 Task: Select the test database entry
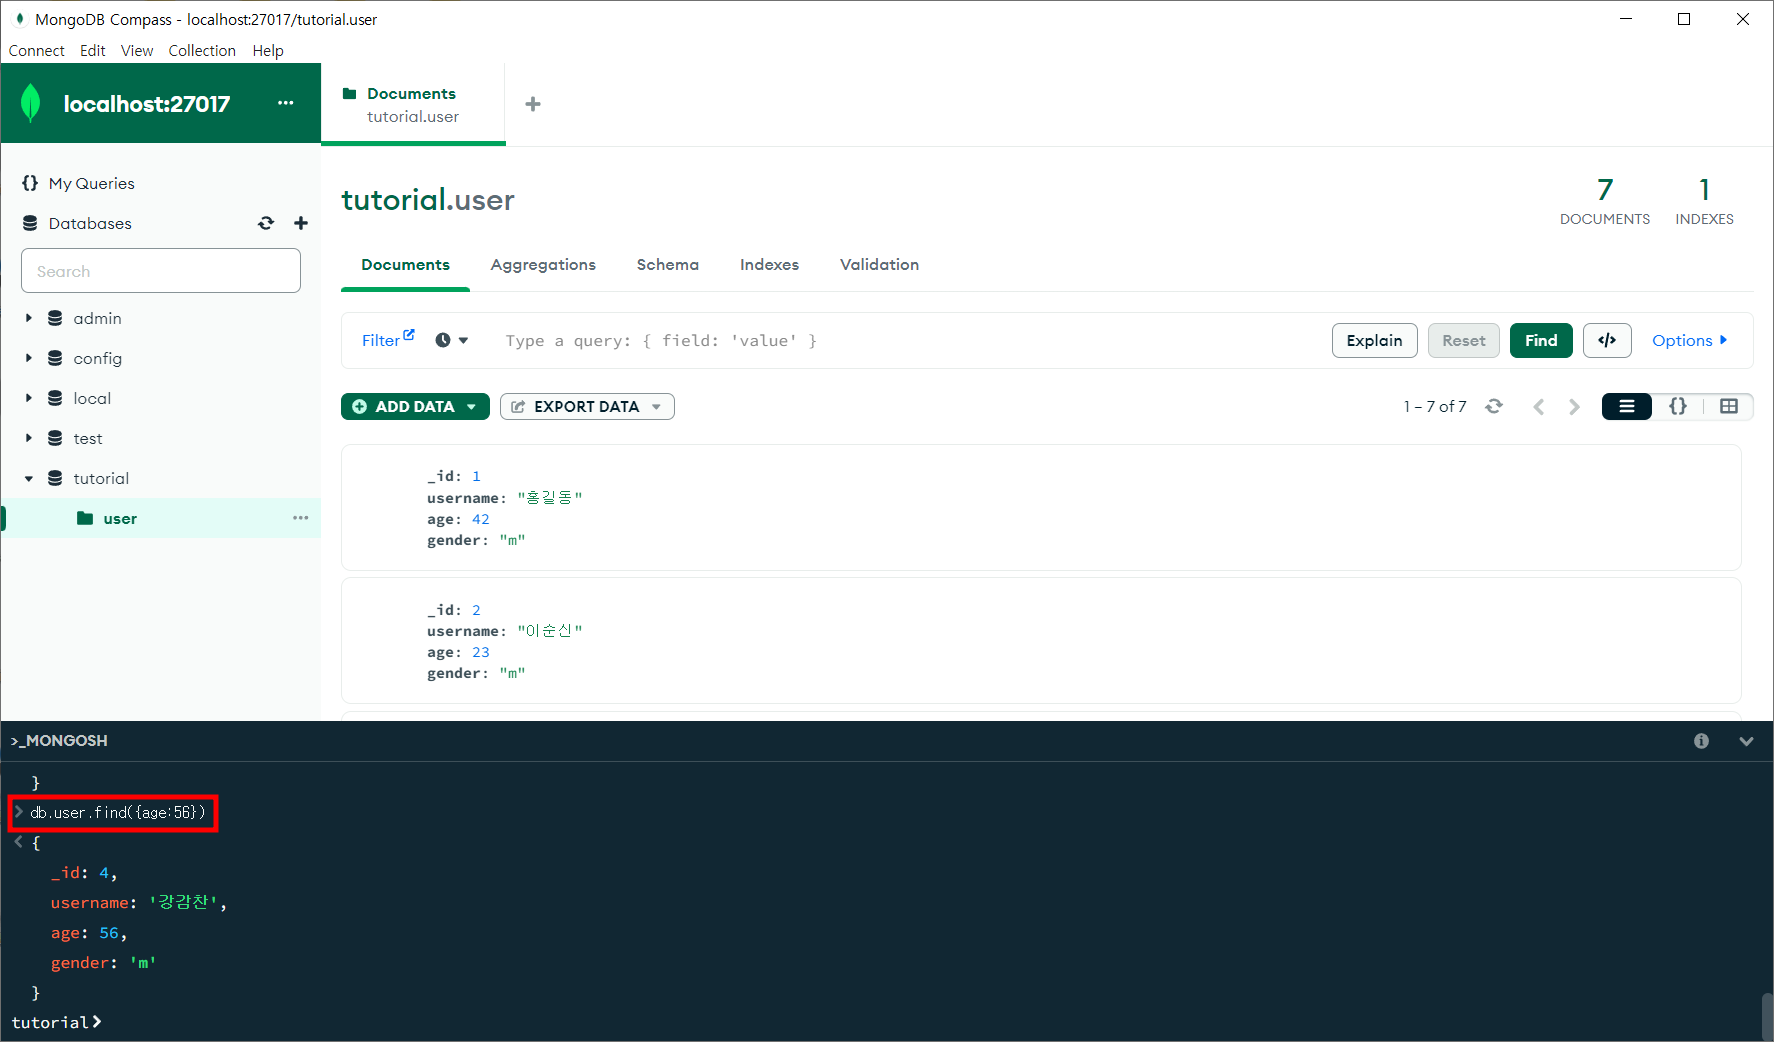(88, 438)
